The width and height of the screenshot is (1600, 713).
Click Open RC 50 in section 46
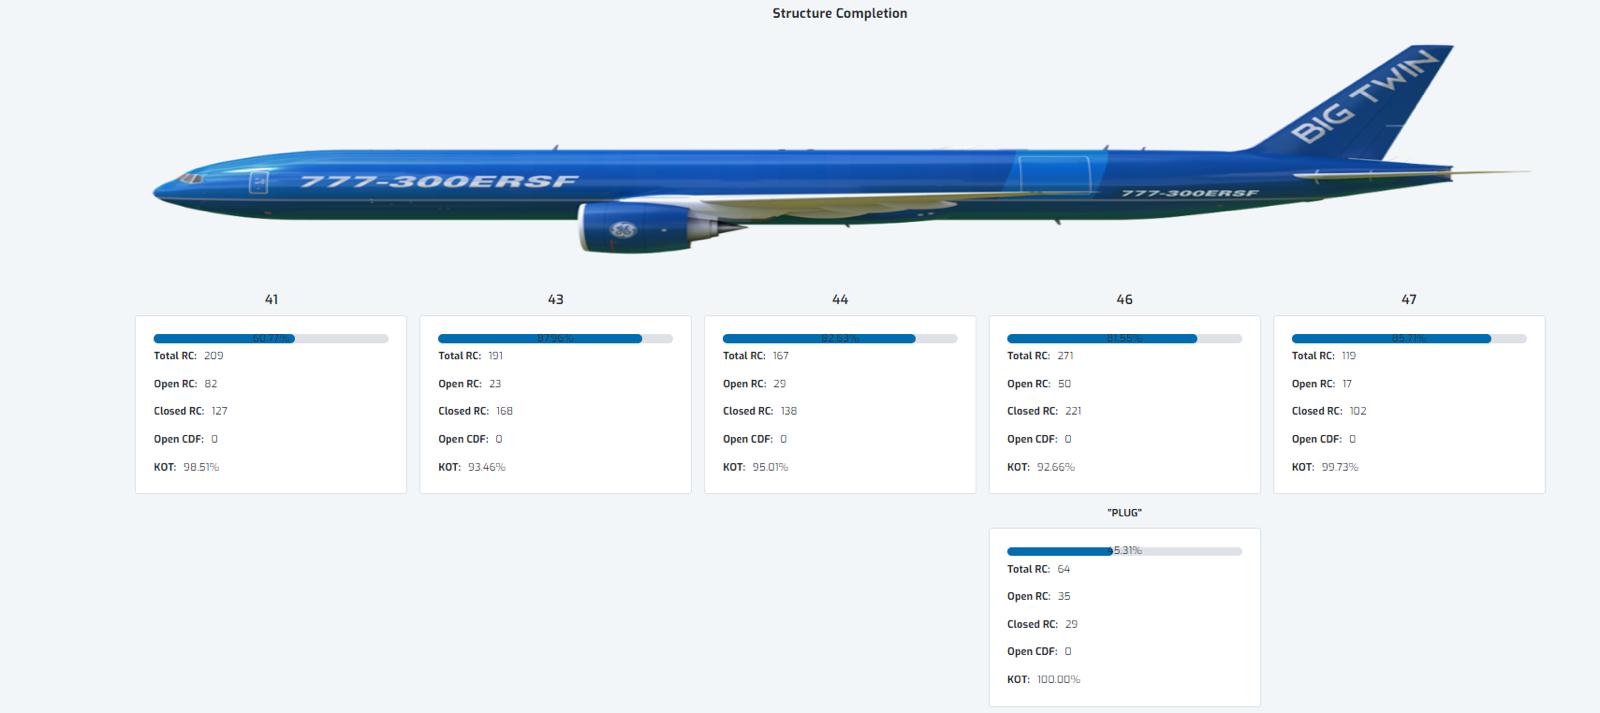click(x=1039, y=384)
